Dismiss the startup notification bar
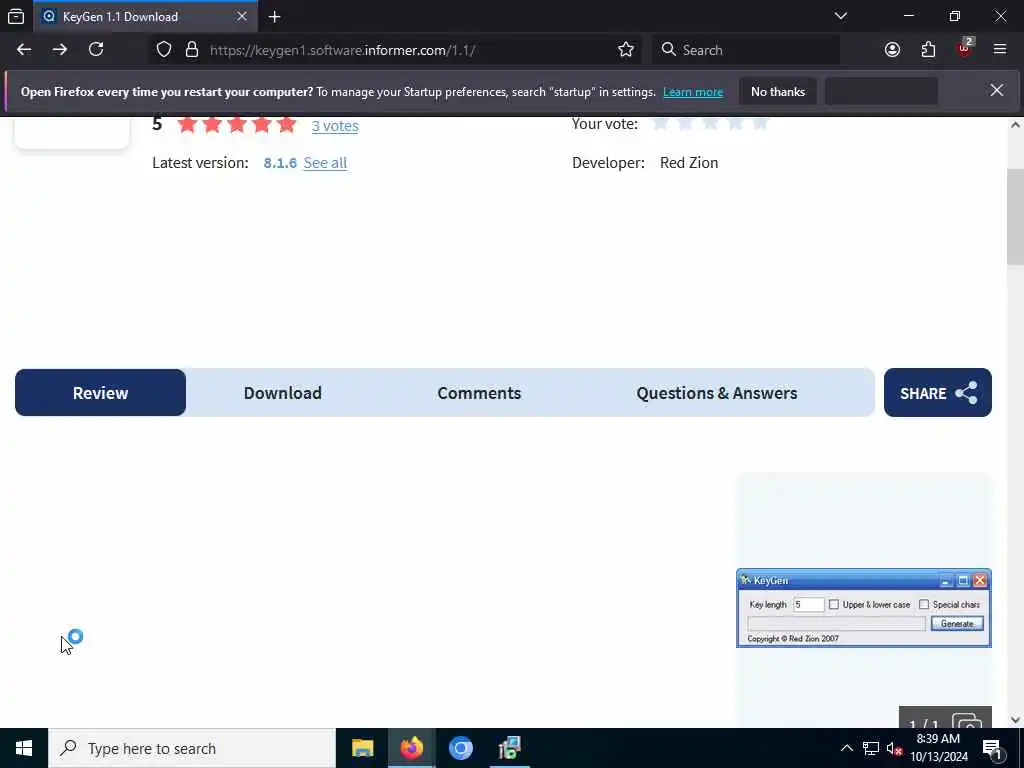This screenshot has height=768, width=1024. pos(997,91)
